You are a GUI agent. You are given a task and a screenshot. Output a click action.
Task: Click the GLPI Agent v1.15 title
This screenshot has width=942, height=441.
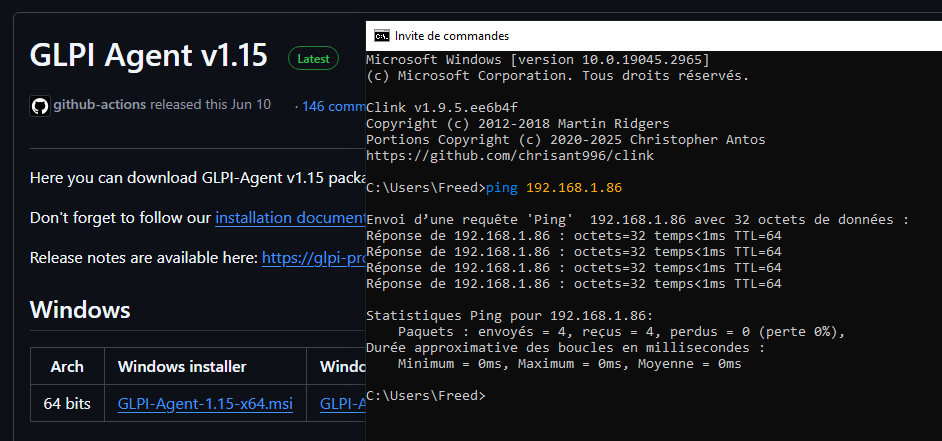pos(149,55)
